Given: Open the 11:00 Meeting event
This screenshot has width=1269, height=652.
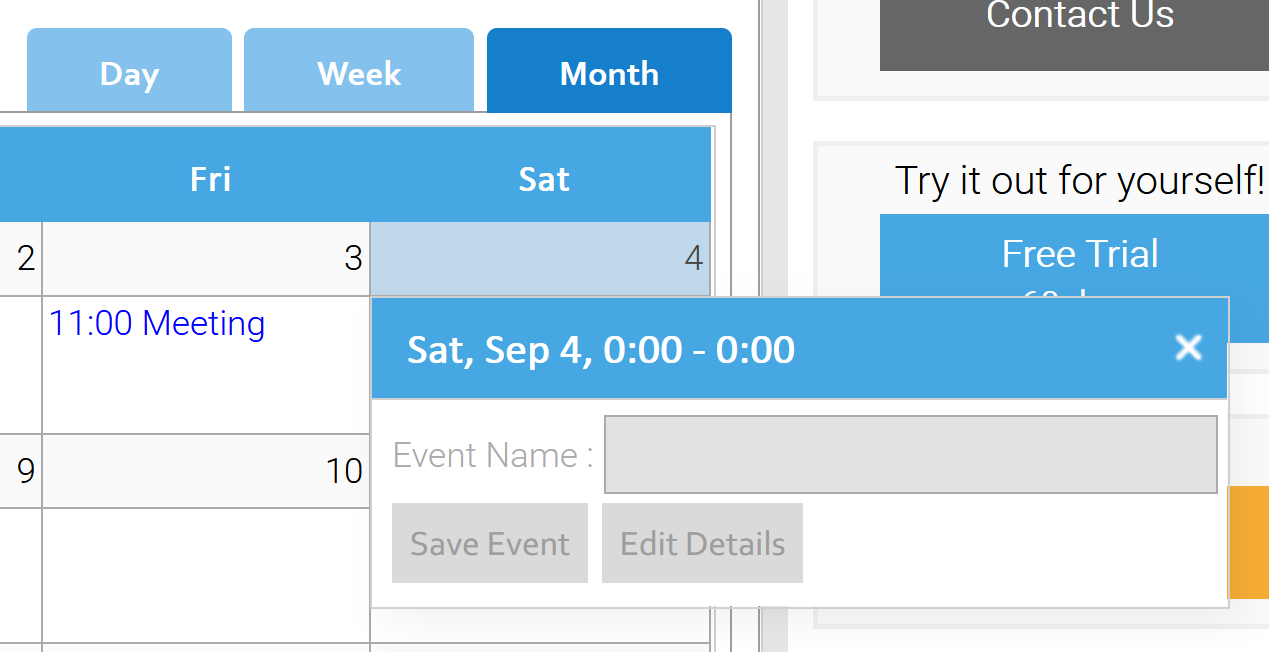Looking at the screenshot, I should [157, 323].
